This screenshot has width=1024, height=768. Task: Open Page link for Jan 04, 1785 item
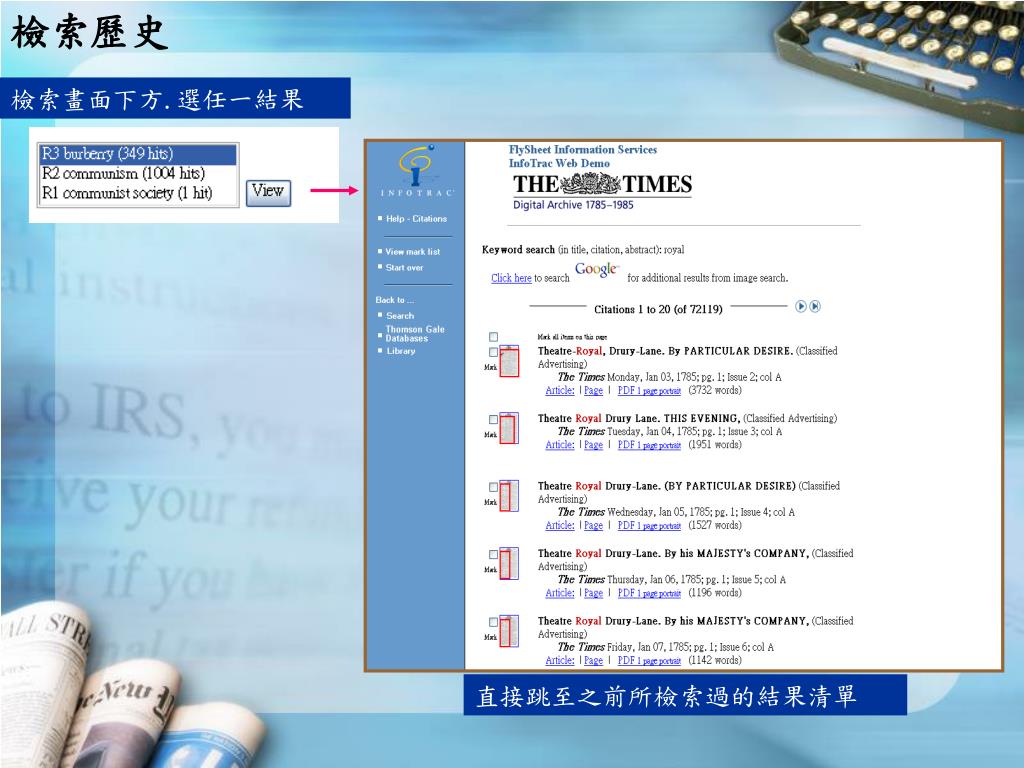click(593, 445)
